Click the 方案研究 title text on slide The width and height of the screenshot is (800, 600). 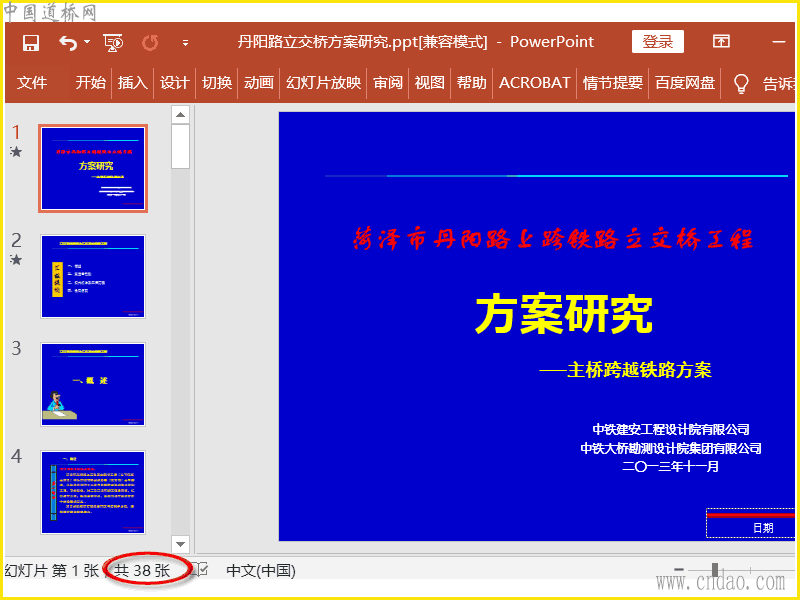(564, 315)
